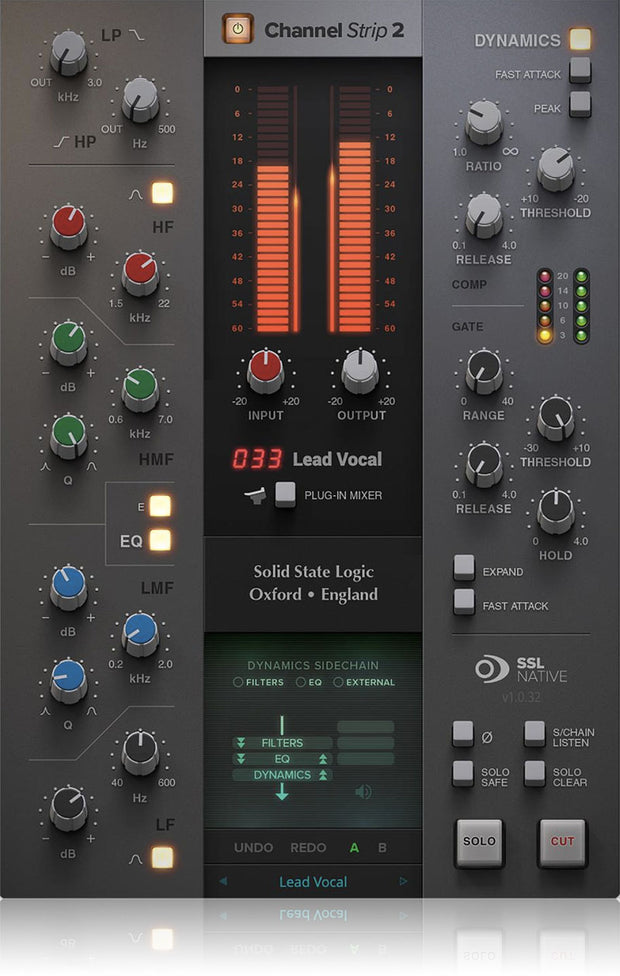Image resolution: width=620 pixels, height=976 pixels.
Task: Click the green HMF frequency kHz knob
Action: click(140, 388)
